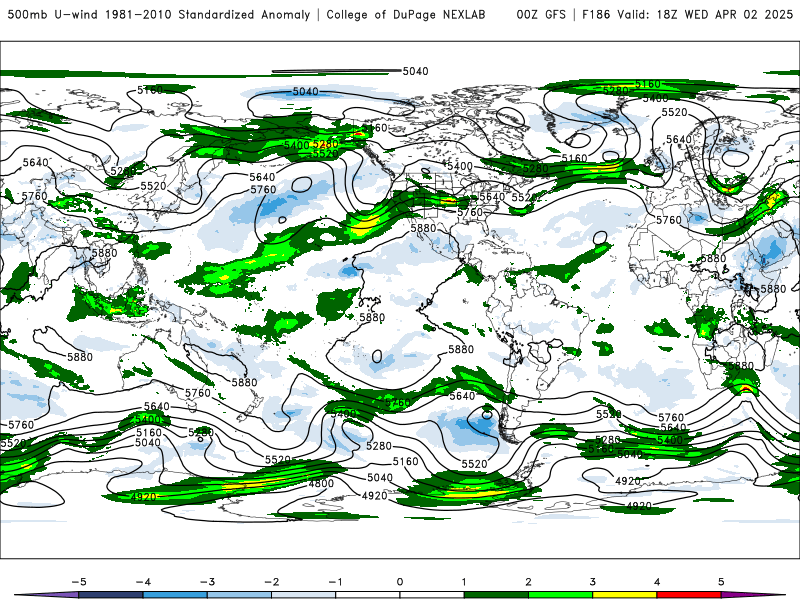Click the '500mb U-wind' title text
This screenshot has width=800, height=600.
(53, 14)
